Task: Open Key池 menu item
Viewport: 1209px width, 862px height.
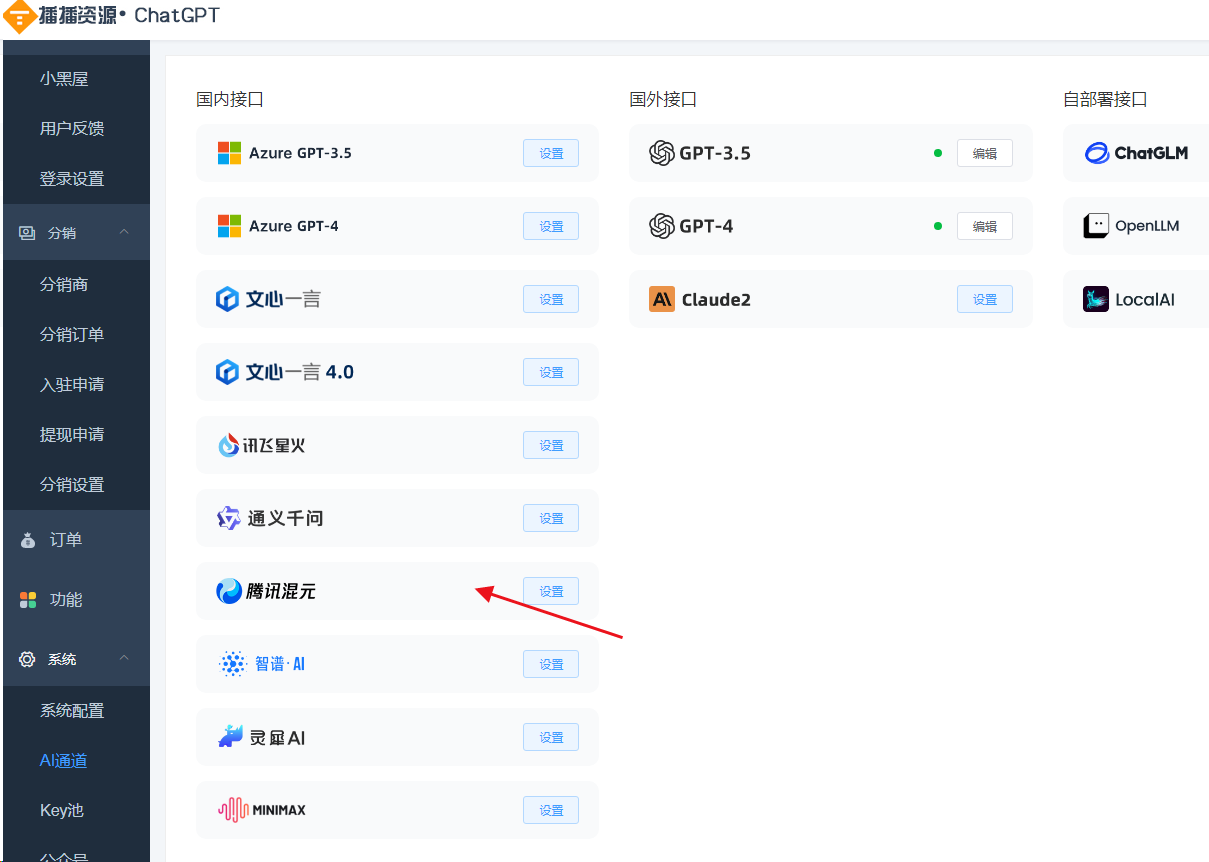Action: [x=62, y=811]
